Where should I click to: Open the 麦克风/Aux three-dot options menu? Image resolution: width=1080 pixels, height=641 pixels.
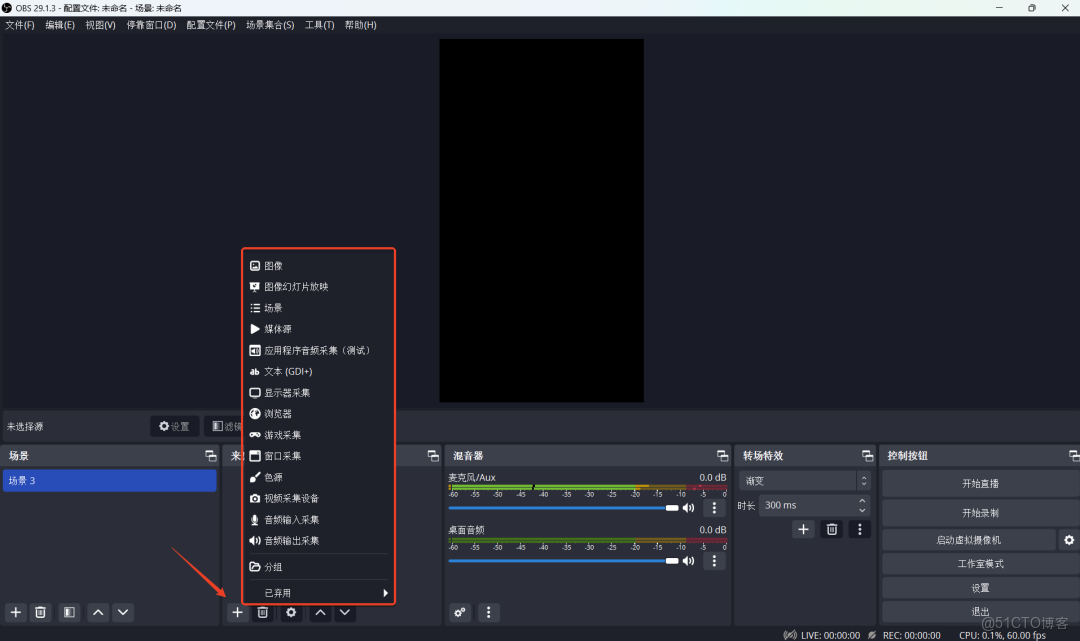coord(713,508)
